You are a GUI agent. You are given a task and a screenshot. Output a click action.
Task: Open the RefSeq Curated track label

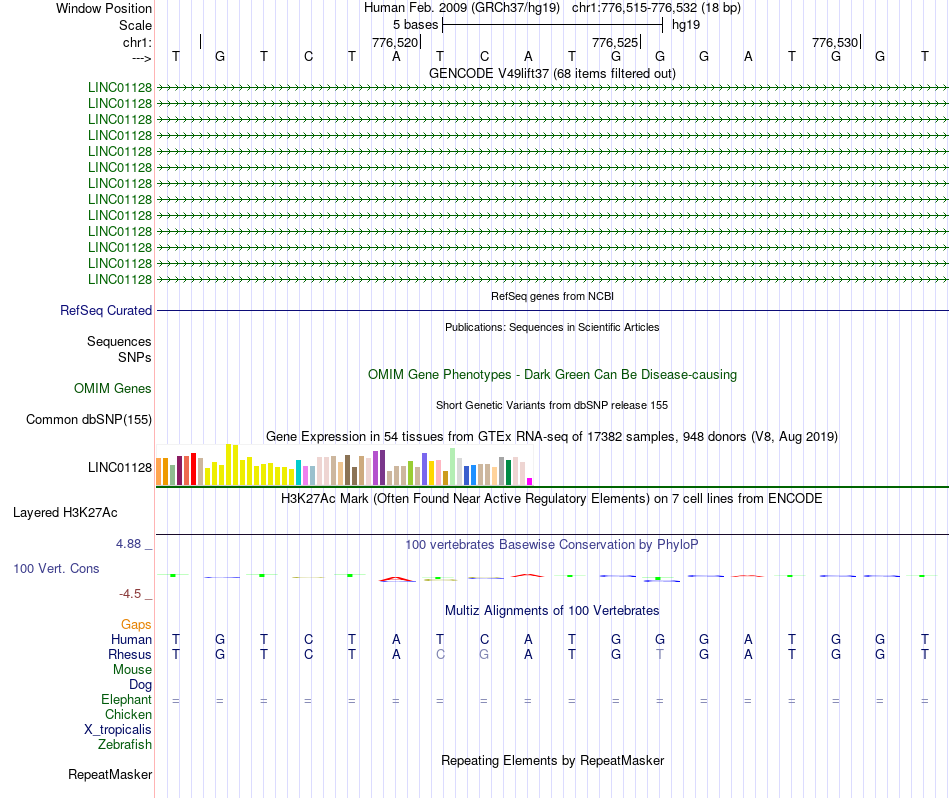pos(105,310)
